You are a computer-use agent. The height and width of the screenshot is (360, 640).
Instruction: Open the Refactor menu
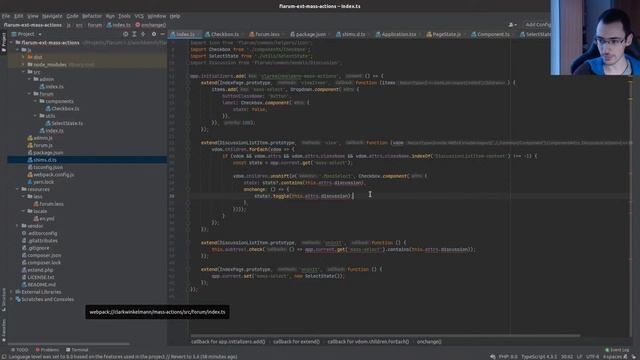coord(92,16)
